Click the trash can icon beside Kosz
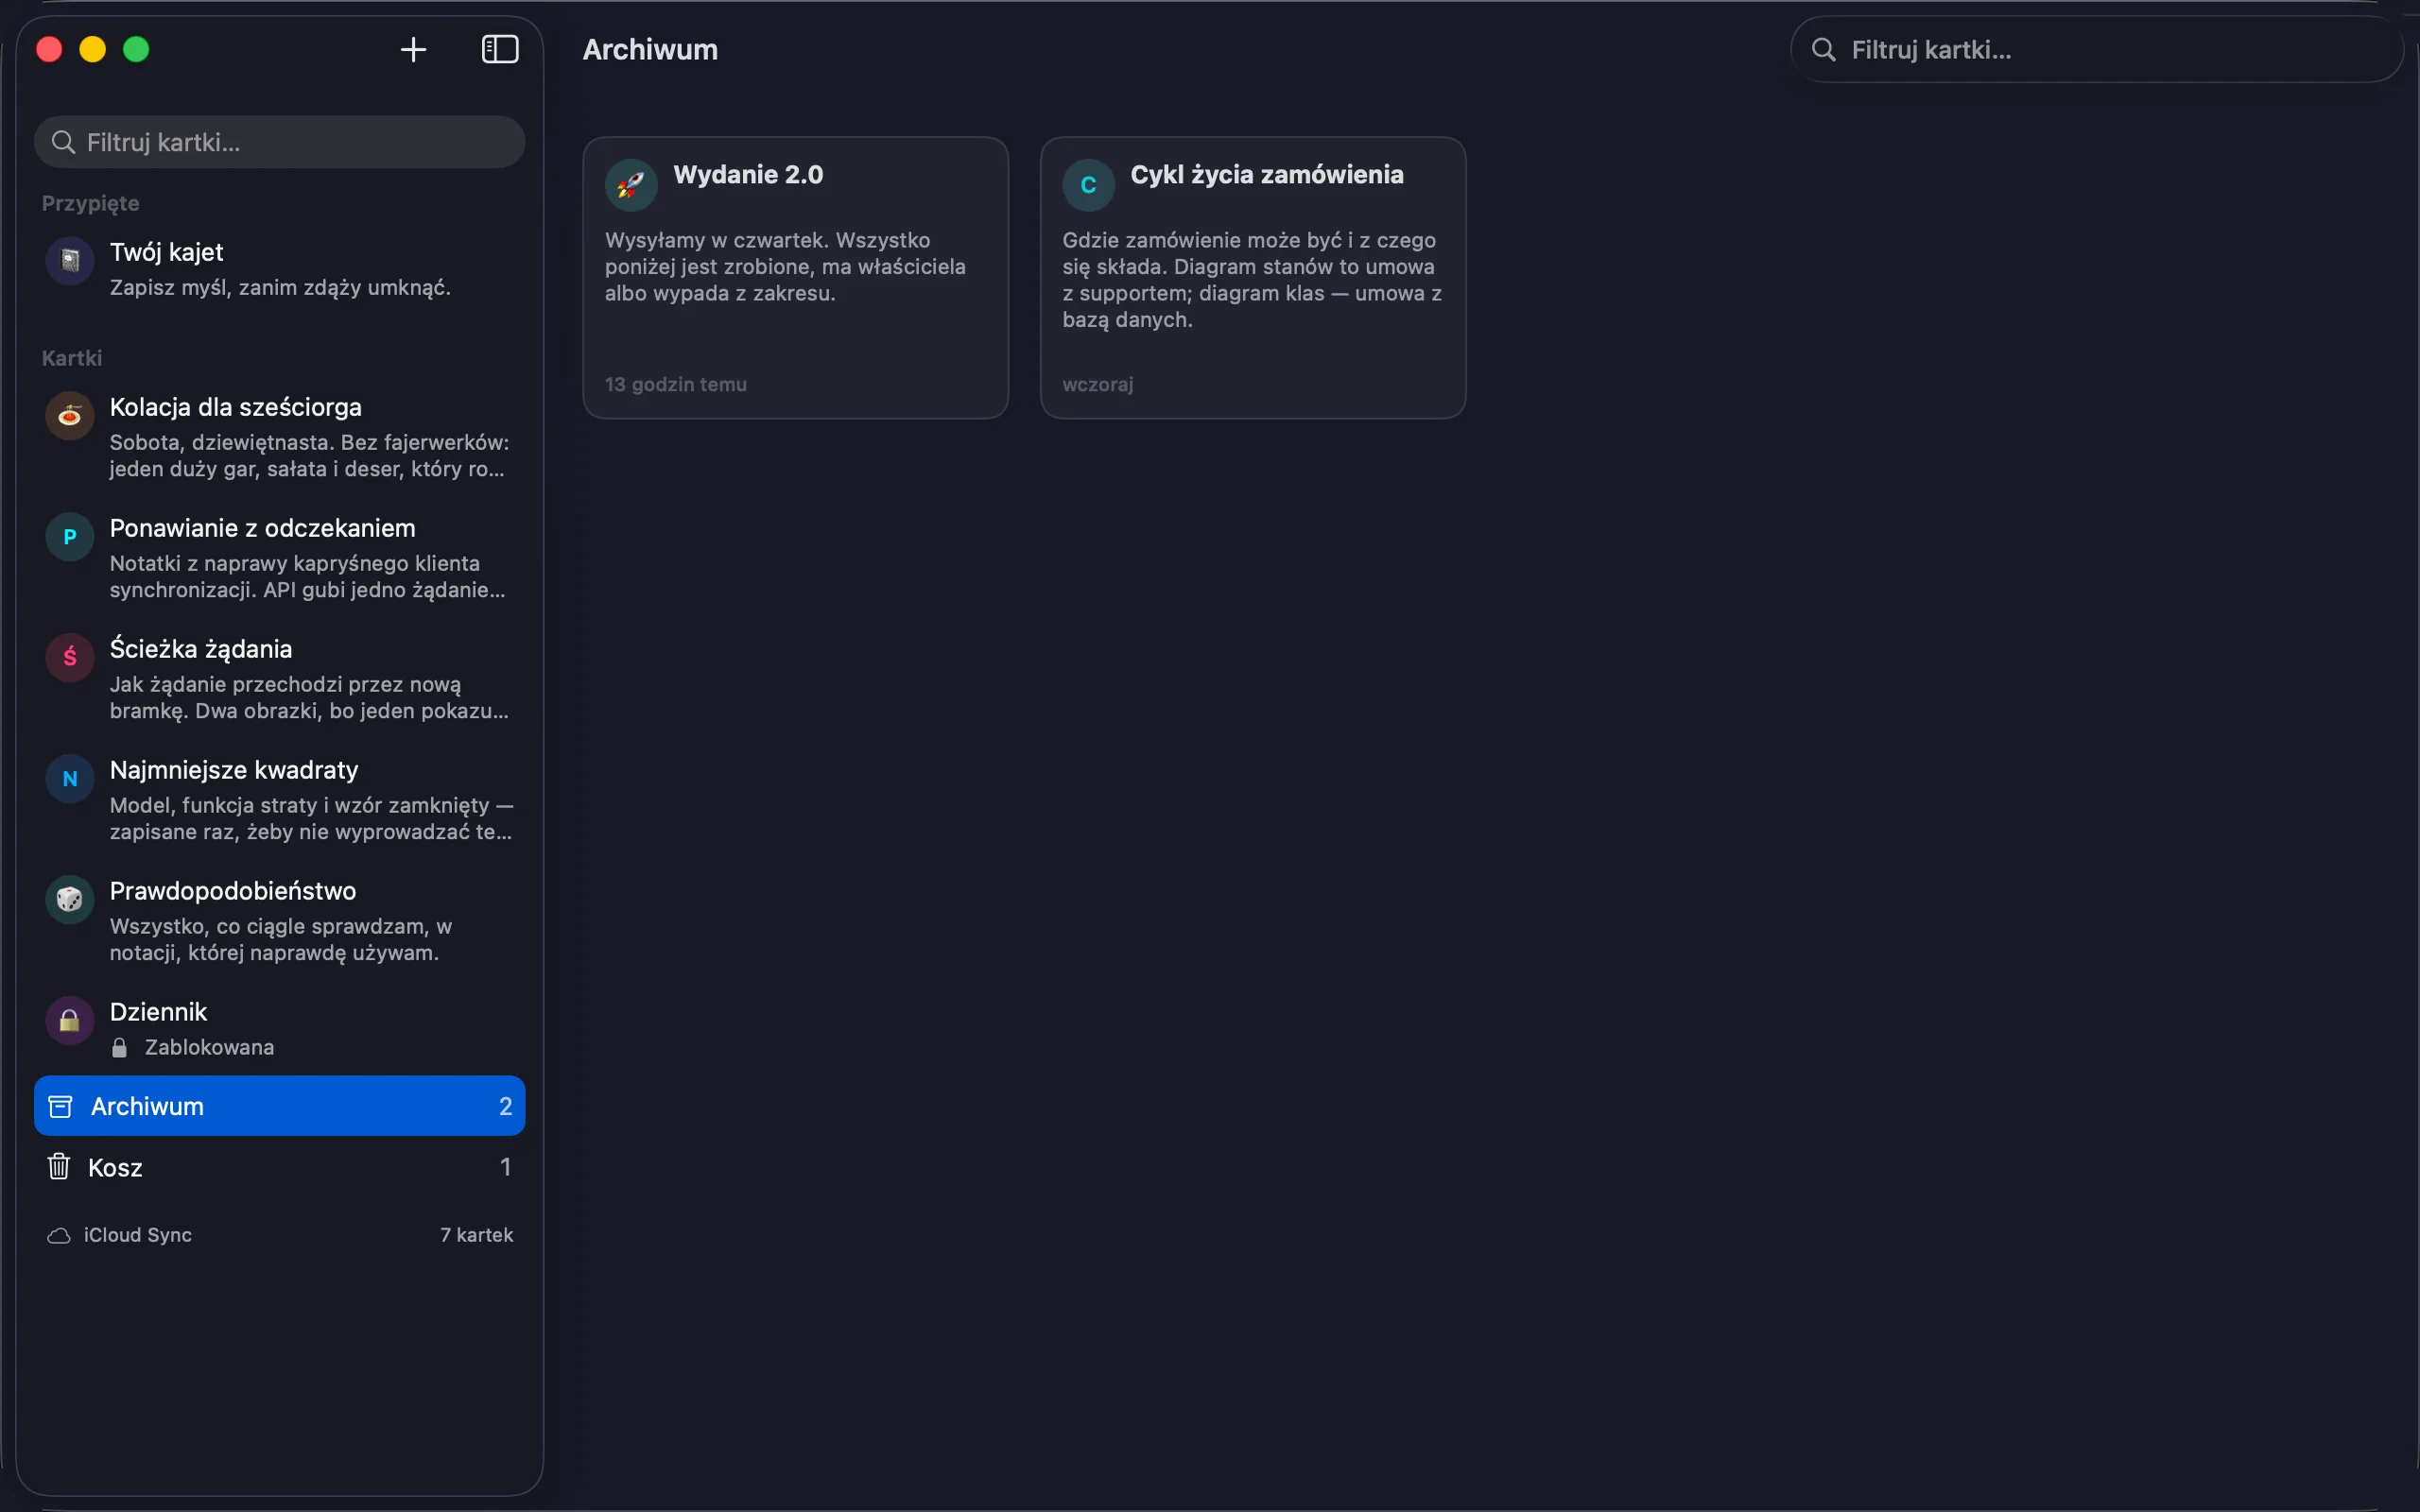The height and width of the screenshot is (1512, 2420). [x=59, y=1166]
